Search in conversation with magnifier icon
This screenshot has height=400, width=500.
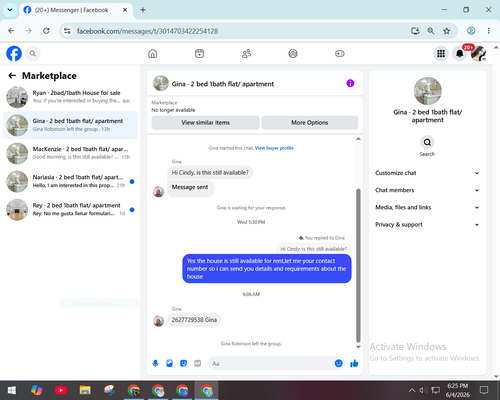(427, 142)
